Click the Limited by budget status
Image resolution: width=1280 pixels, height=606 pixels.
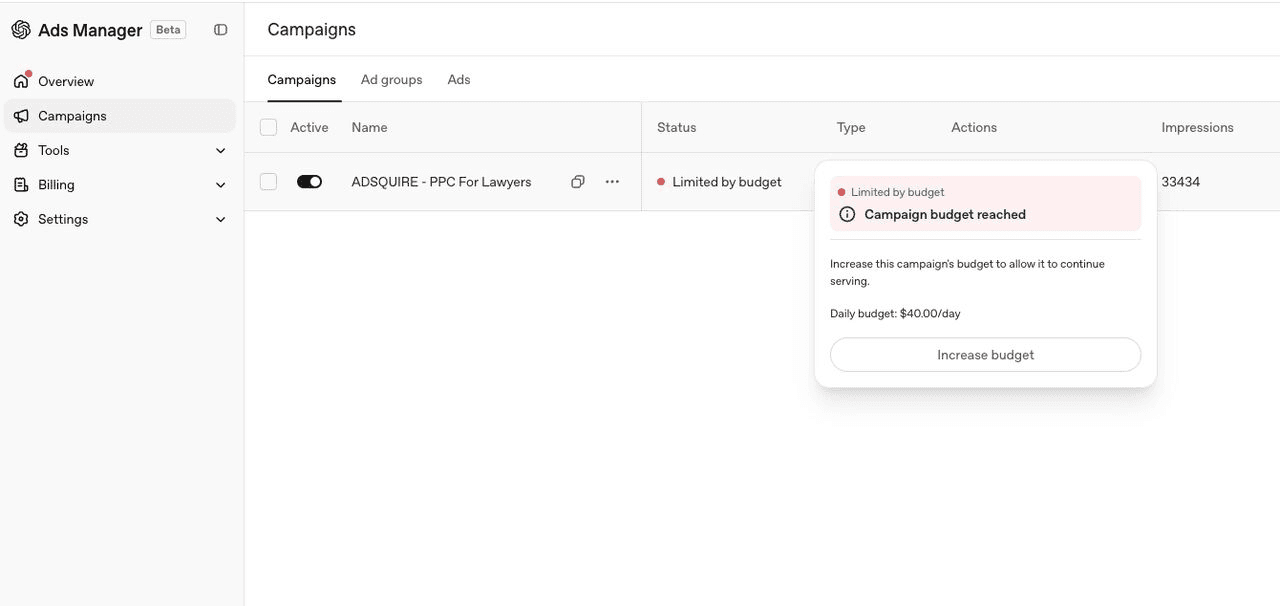727,182
